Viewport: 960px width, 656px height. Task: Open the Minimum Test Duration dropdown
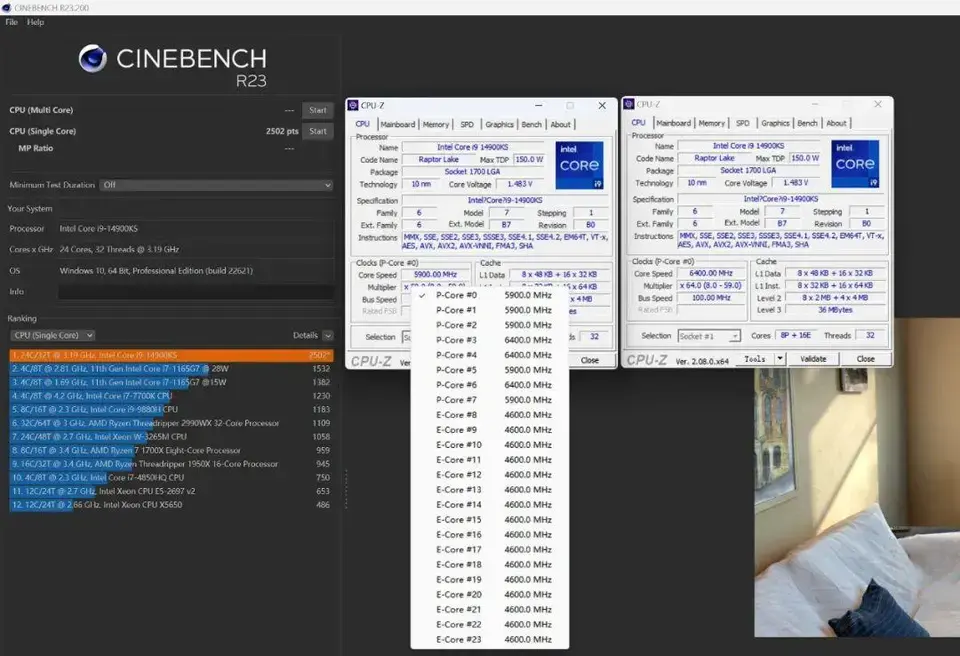[x=216, y=185]
